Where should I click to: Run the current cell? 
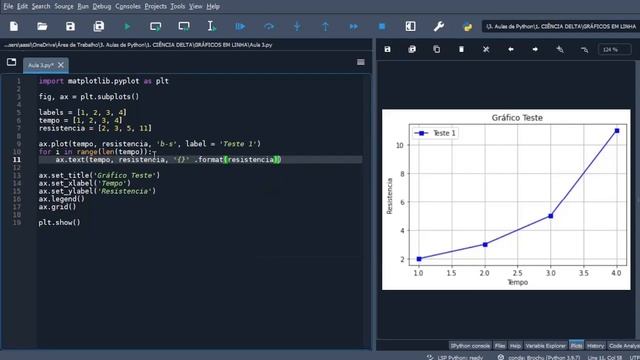pyautogui.click(x=156, y=27)
